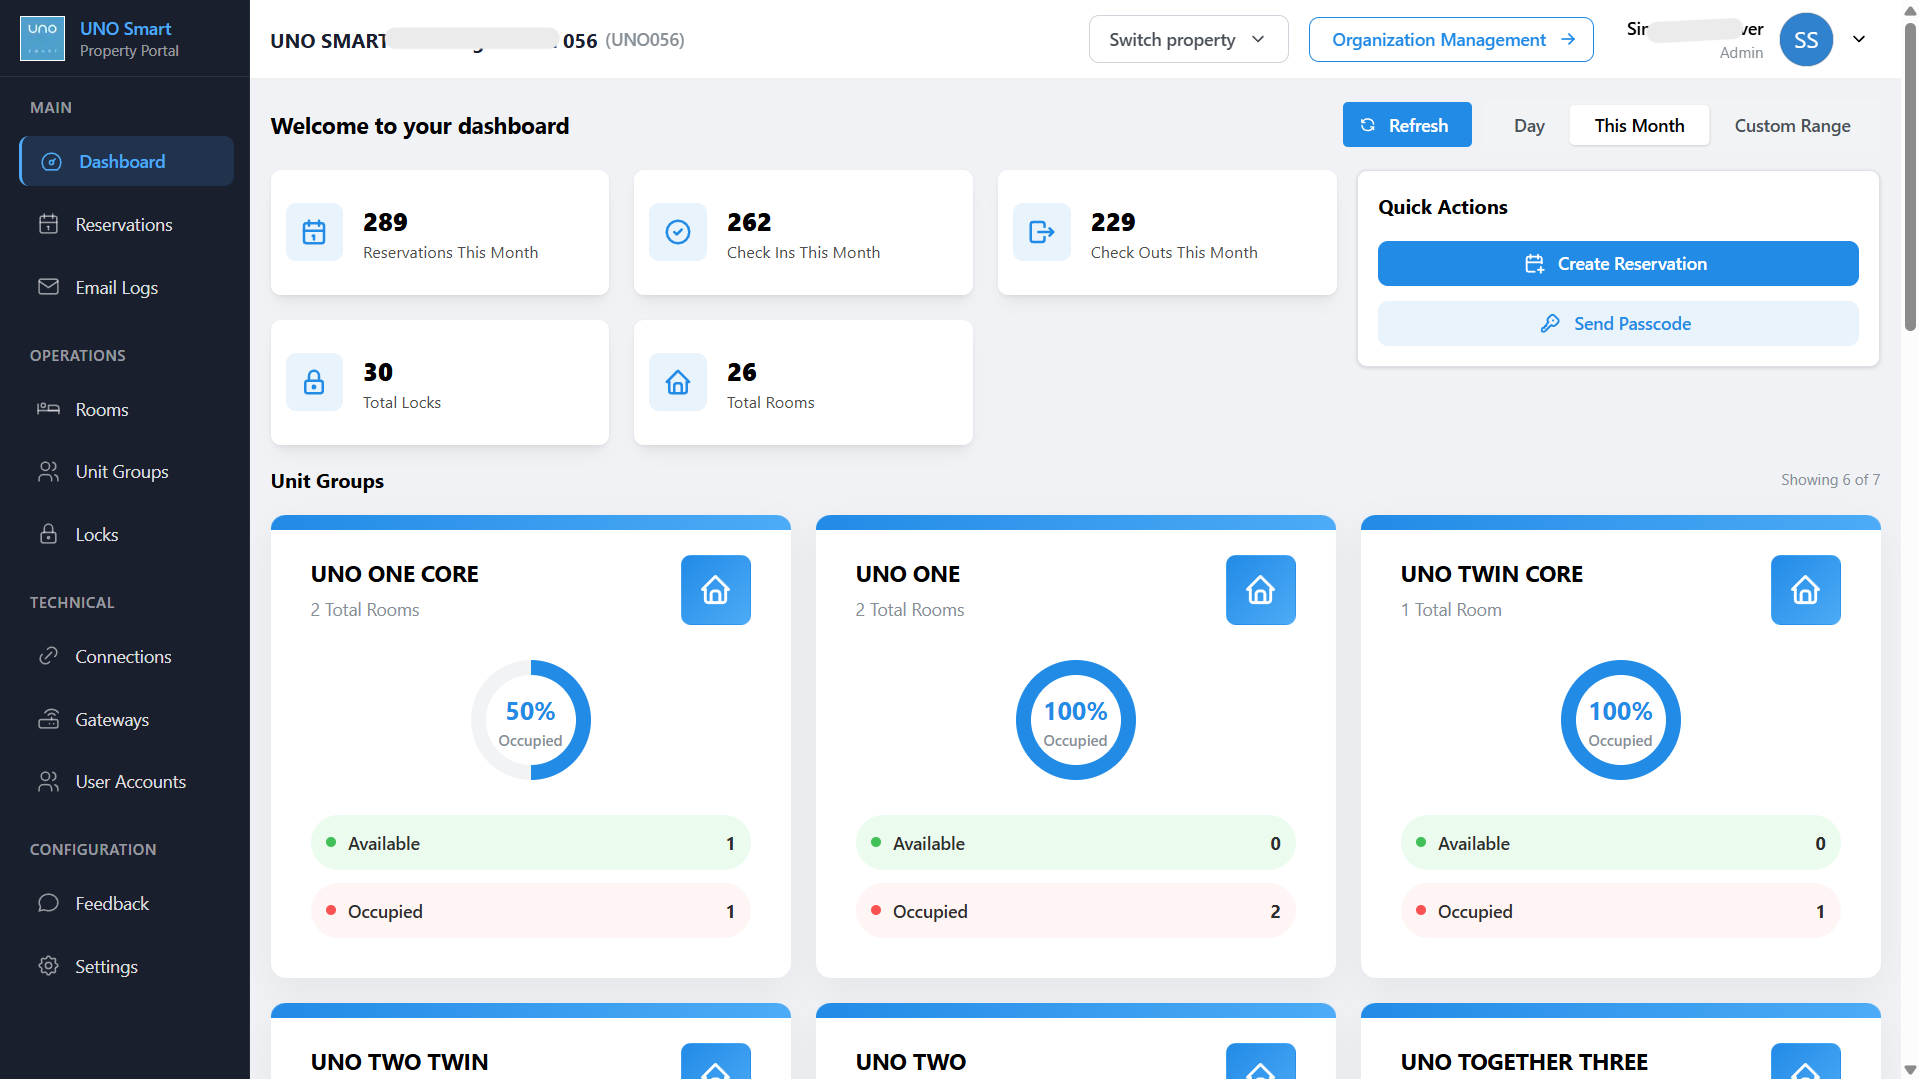Click UNO ONE 100% occupancy ring
1919x1079 pixels.
pos(1076,720)
